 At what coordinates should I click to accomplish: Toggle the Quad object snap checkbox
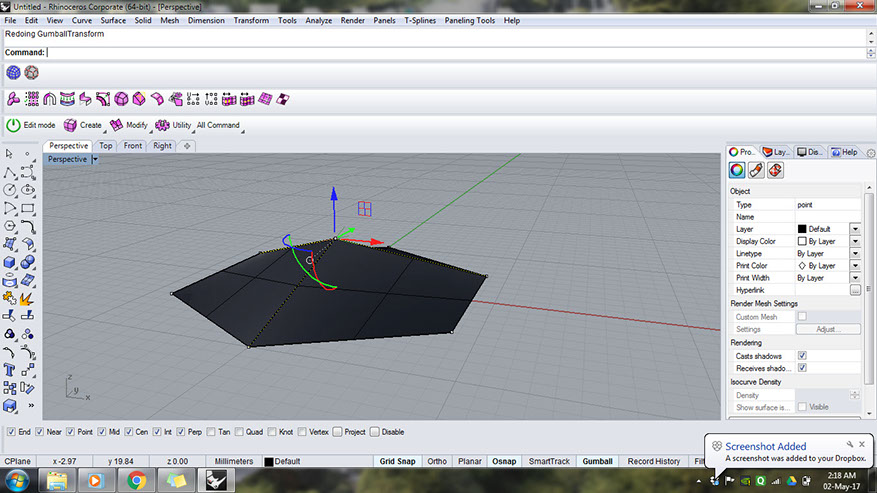[x=238, y=432]
